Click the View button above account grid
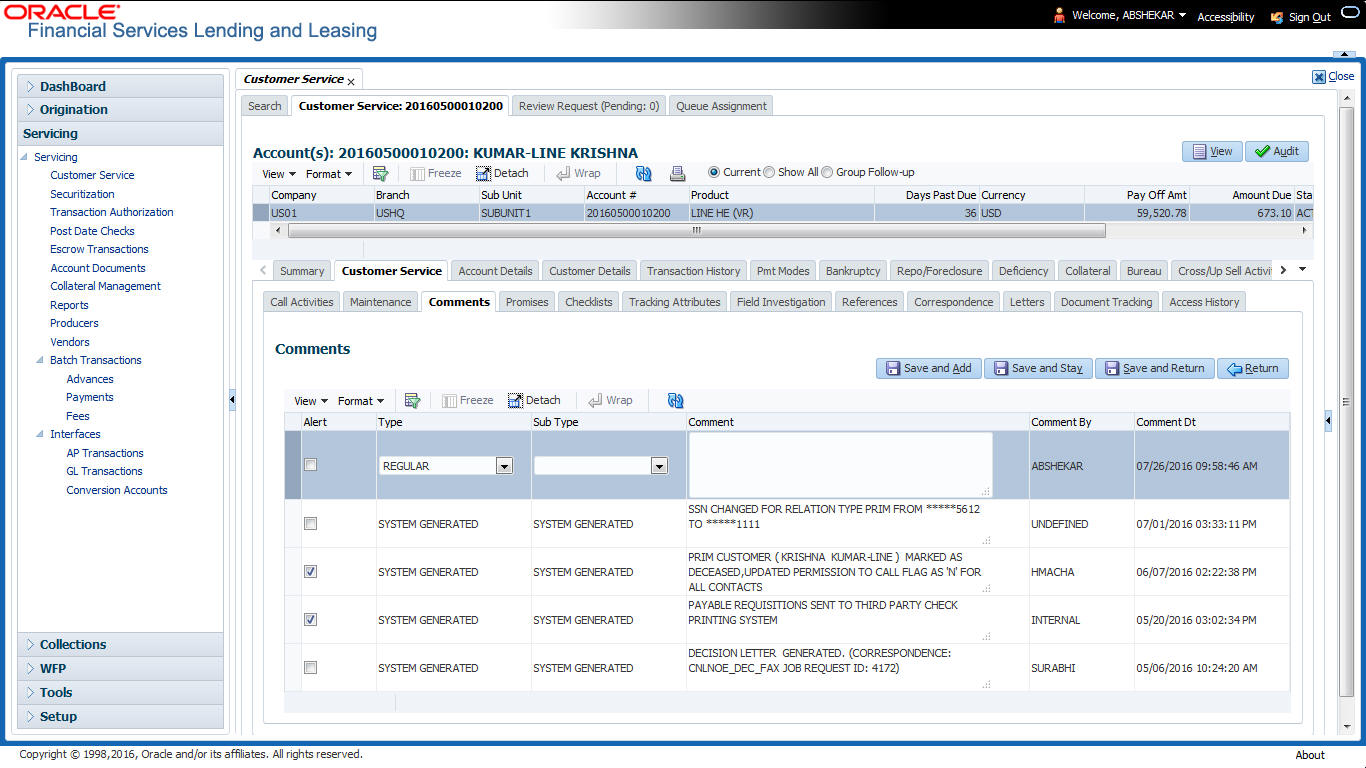 tap(1212, 151)
